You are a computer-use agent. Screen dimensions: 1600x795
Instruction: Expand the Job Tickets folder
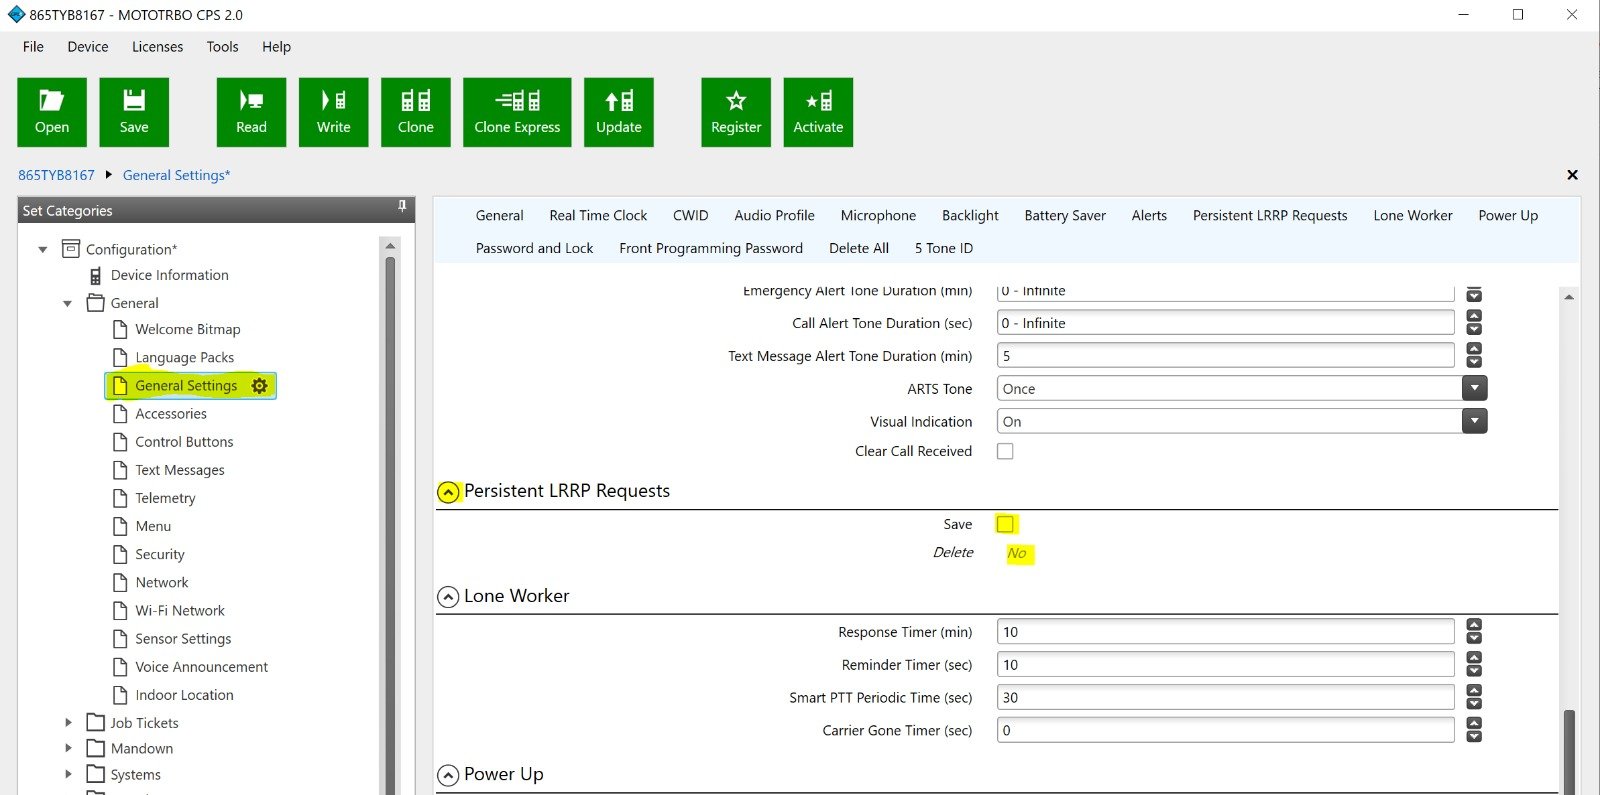[68, 722]
